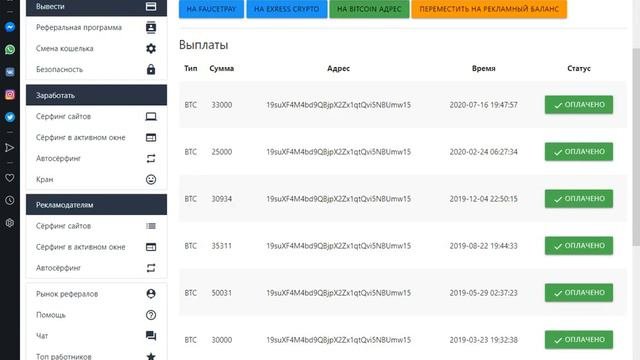Click timestamp 2019-05-29 02:37:23

[484, 293]
